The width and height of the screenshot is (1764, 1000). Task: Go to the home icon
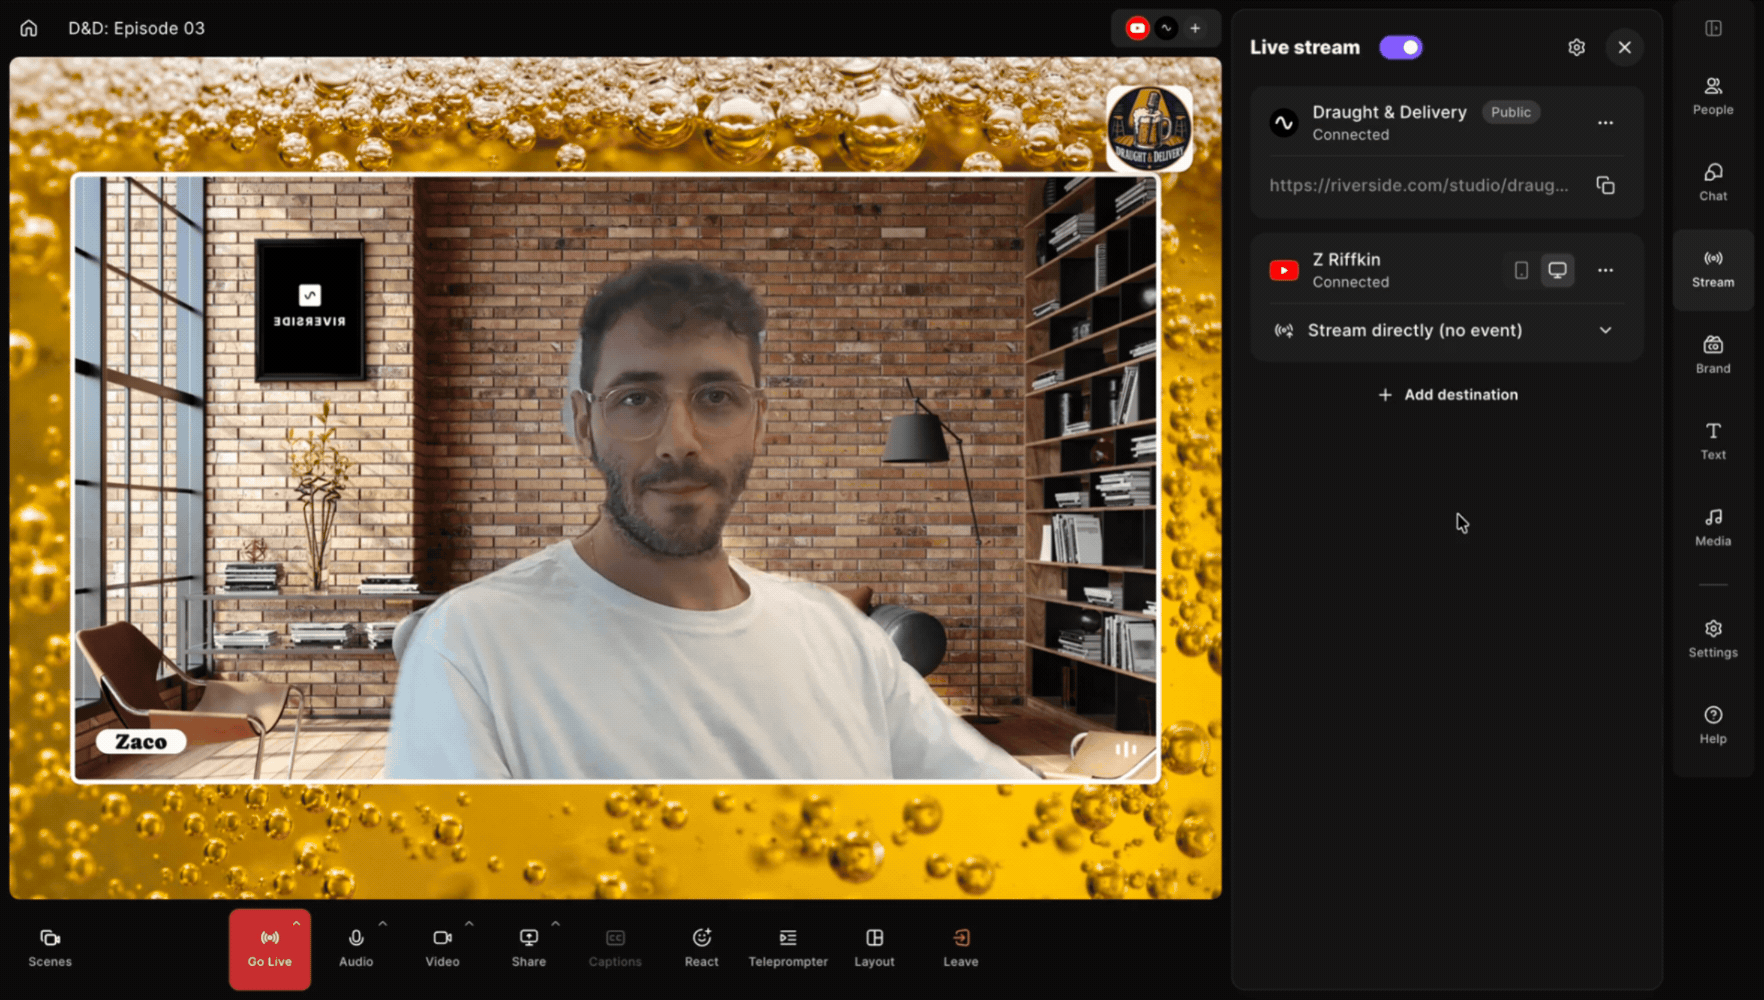[x=29, y=28]
